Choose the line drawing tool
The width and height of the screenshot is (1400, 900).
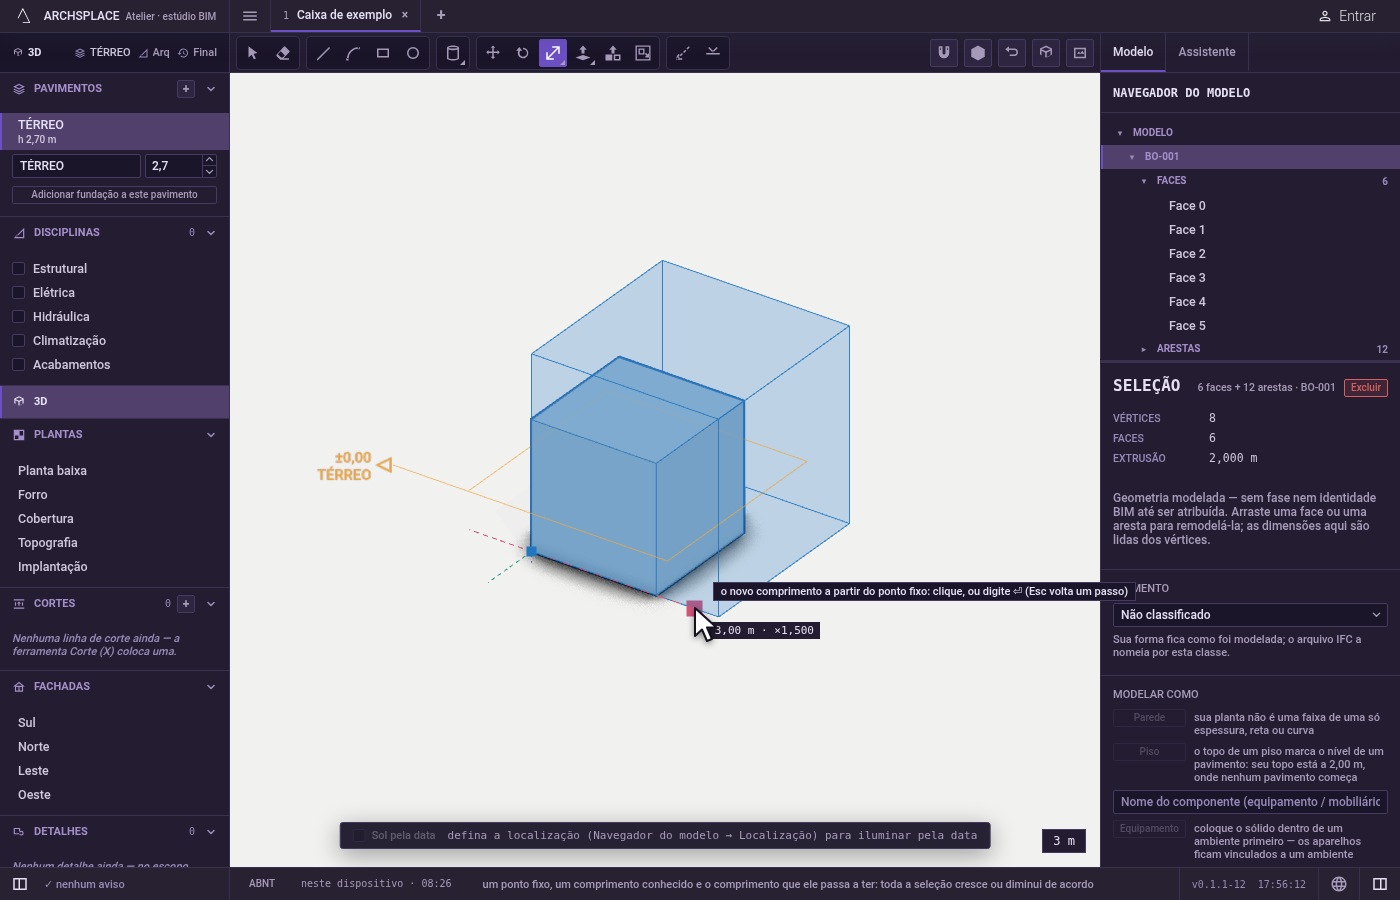coord(323,53)
